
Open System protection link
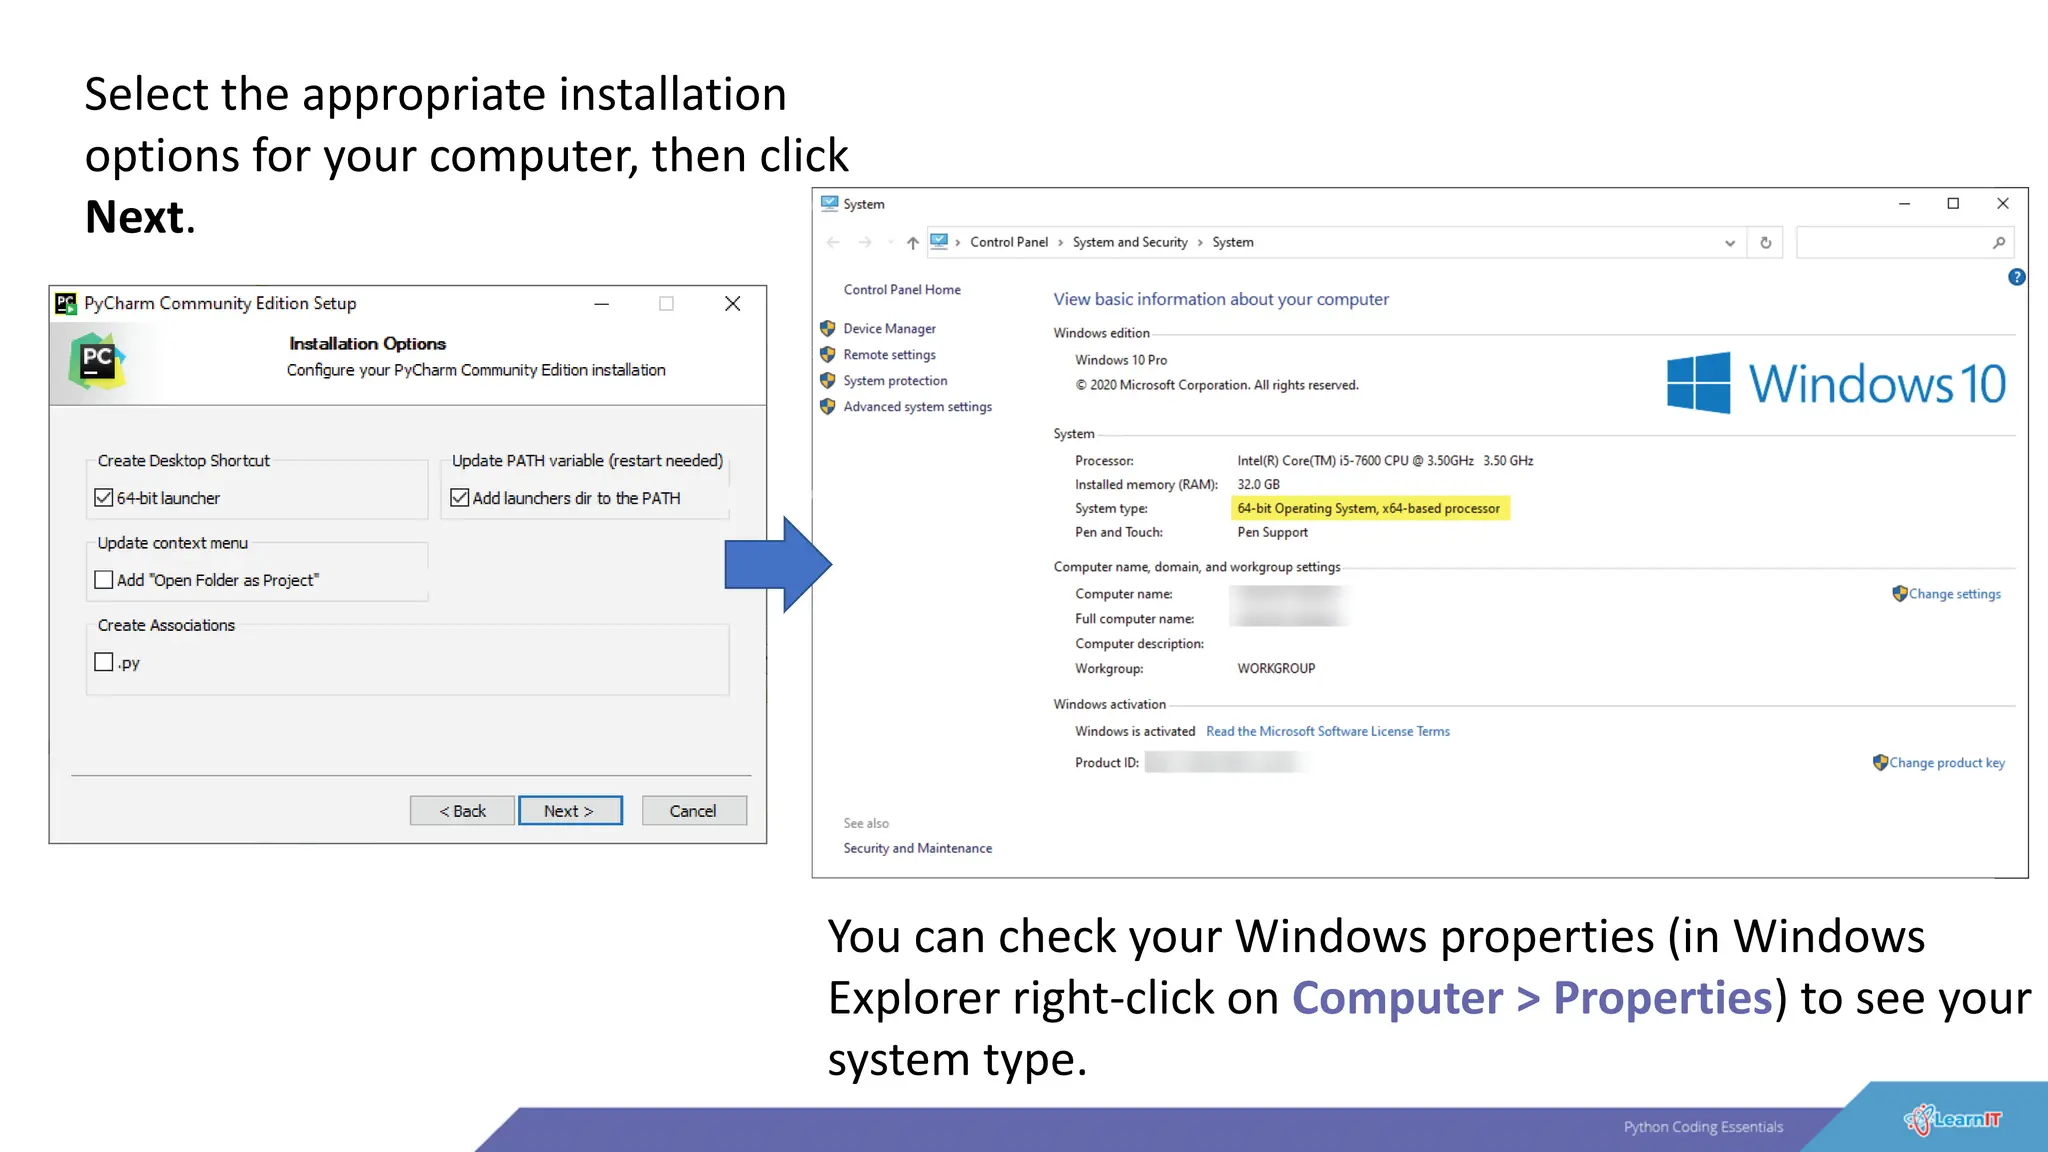click(895, 381)
